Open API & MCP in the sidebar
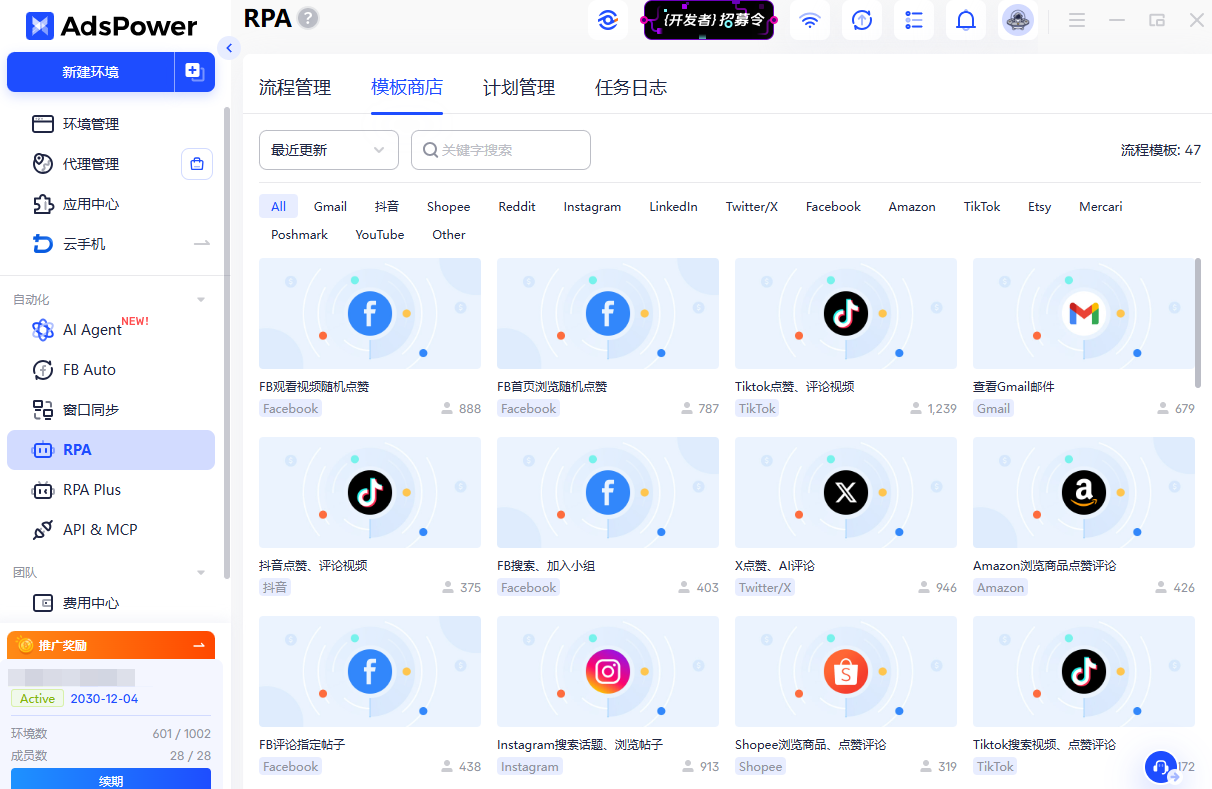The width and height of the screenshot is (1212, 789). tap(111, 530)
